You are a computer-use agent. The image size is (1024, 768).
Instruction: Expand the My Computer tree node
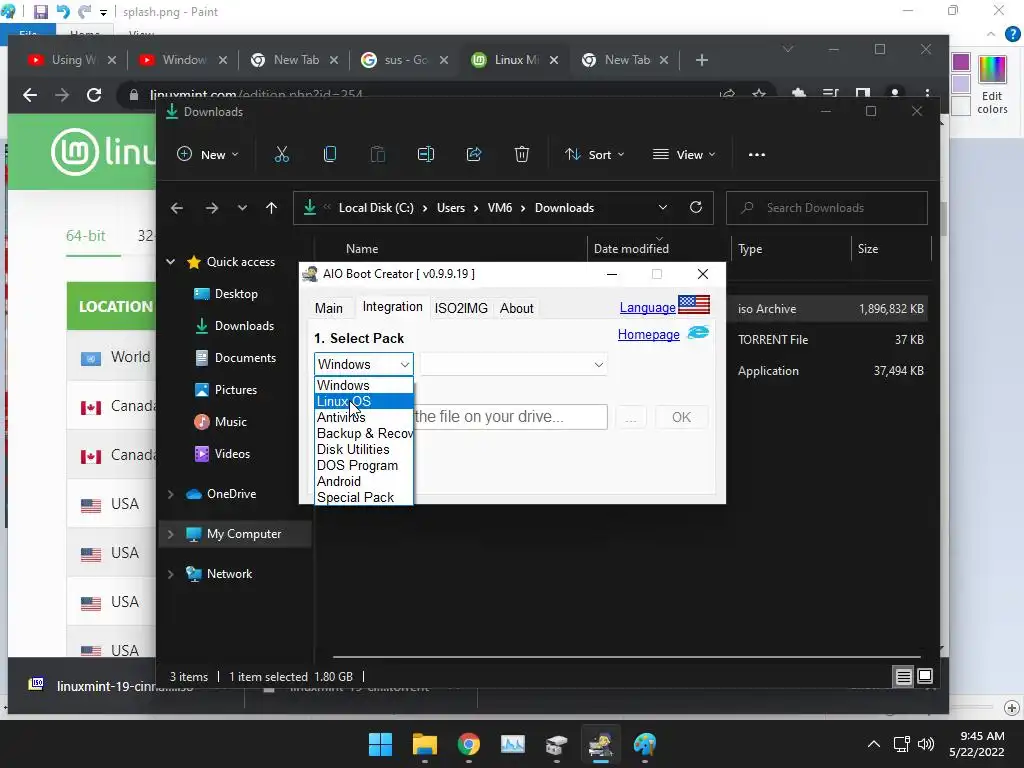[x=170, y=534]
